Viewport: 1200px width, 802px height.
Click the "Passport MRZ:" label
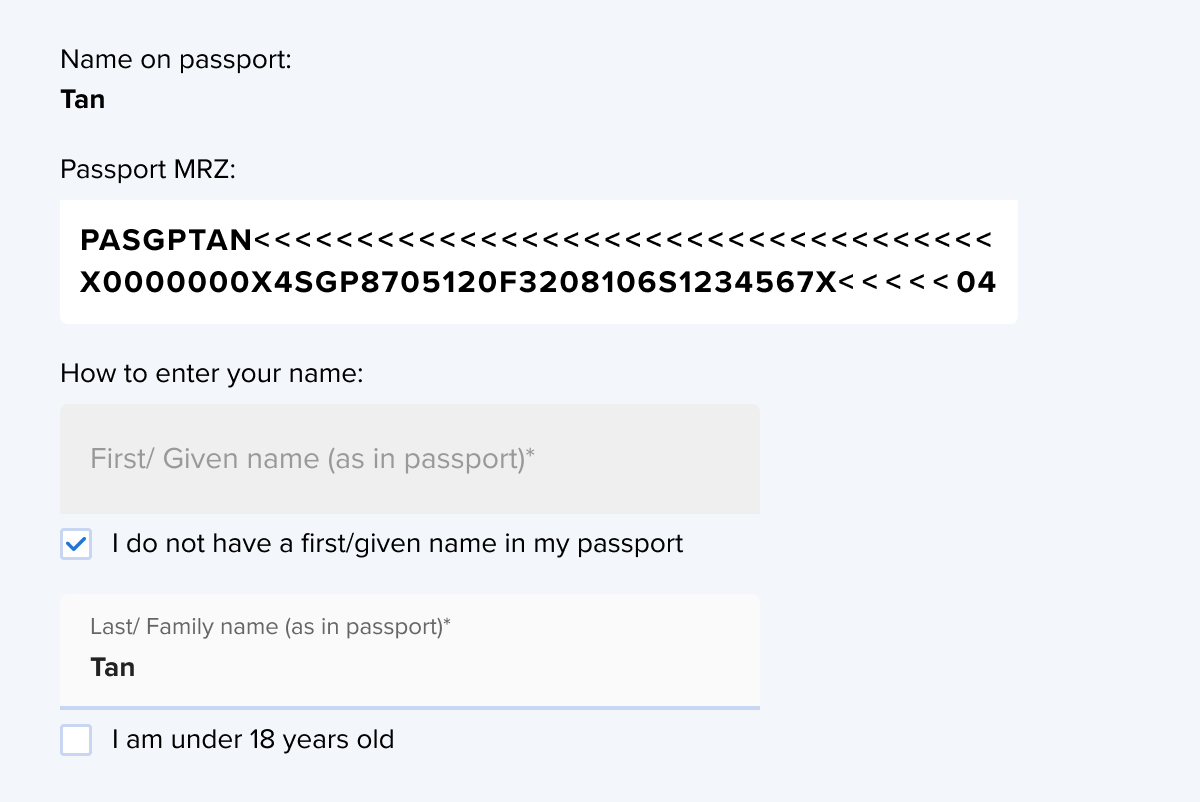pos(148,169)
